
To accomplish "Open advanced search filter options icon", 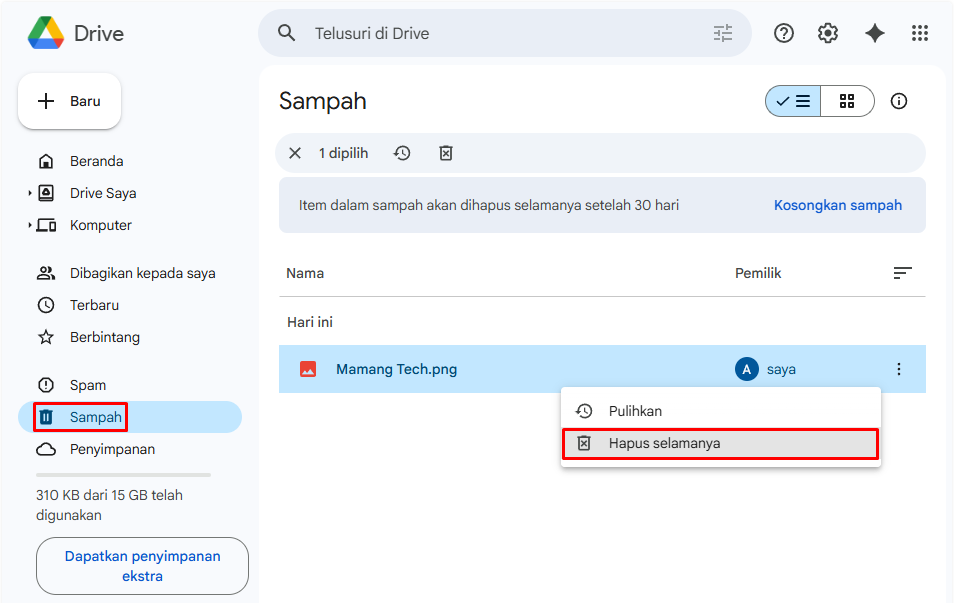I will coord(723,33).
